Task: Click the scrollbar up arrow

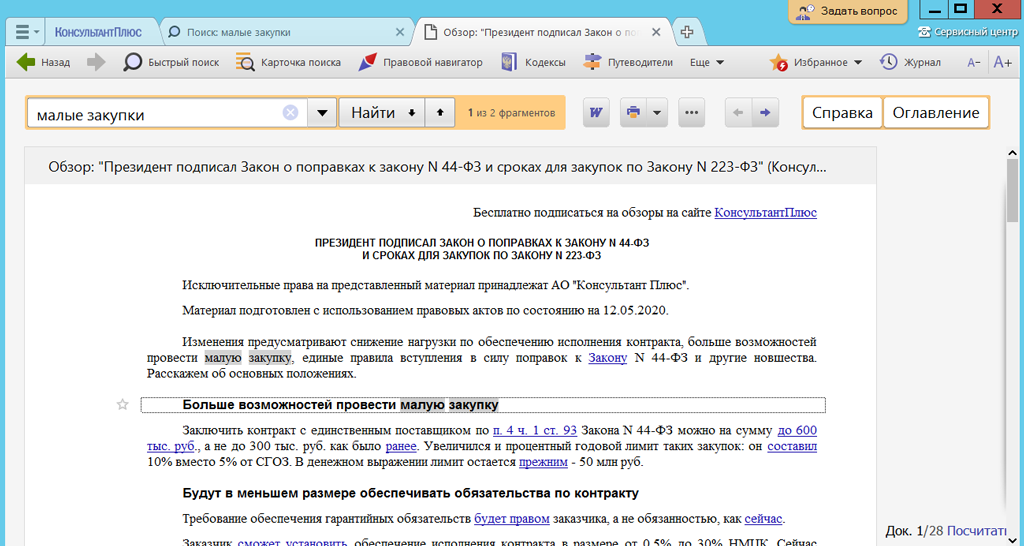Action: click(1013, 153)
